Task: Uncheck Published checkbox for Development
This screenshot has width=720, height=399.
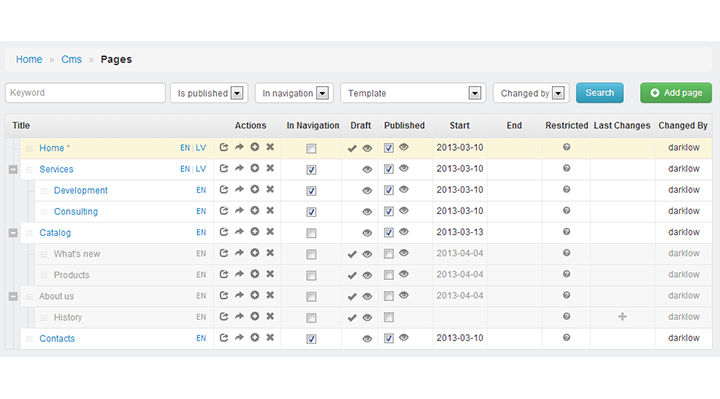Action: (389, 190)
